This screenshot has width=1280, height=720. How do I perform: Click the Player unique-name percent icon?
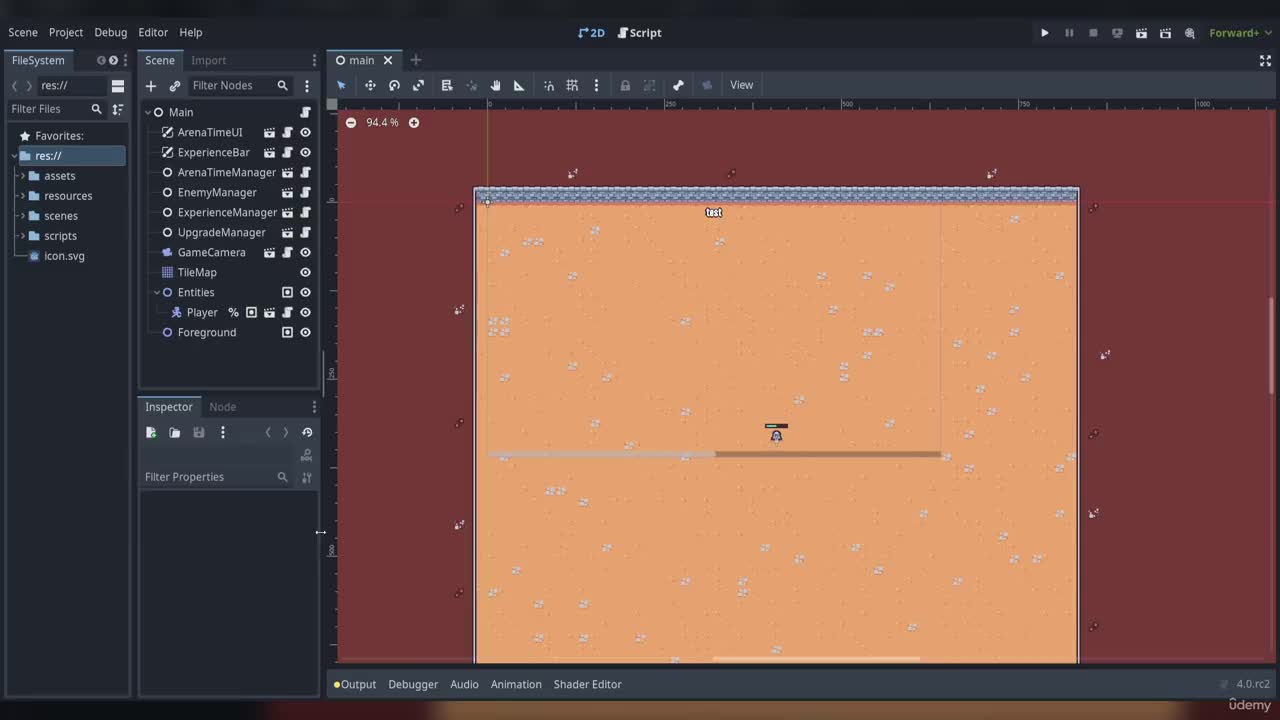point(233,312)
